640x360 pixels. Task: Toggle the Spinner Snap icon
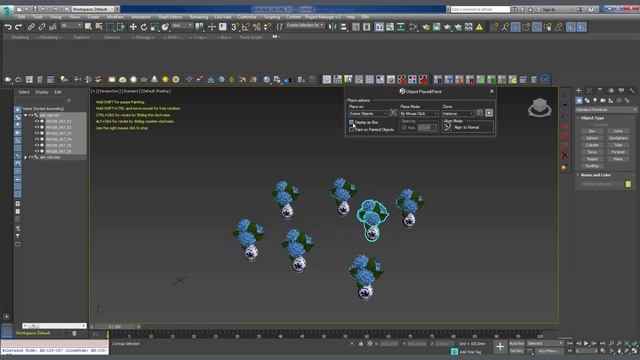pos(267,27)
